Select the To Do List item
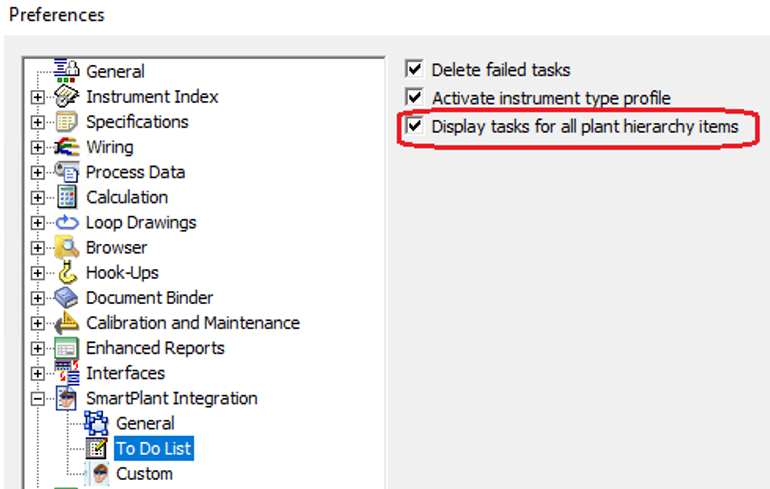Image resolution: width=770 pixels, height=489 pixels. pos(153,448)
